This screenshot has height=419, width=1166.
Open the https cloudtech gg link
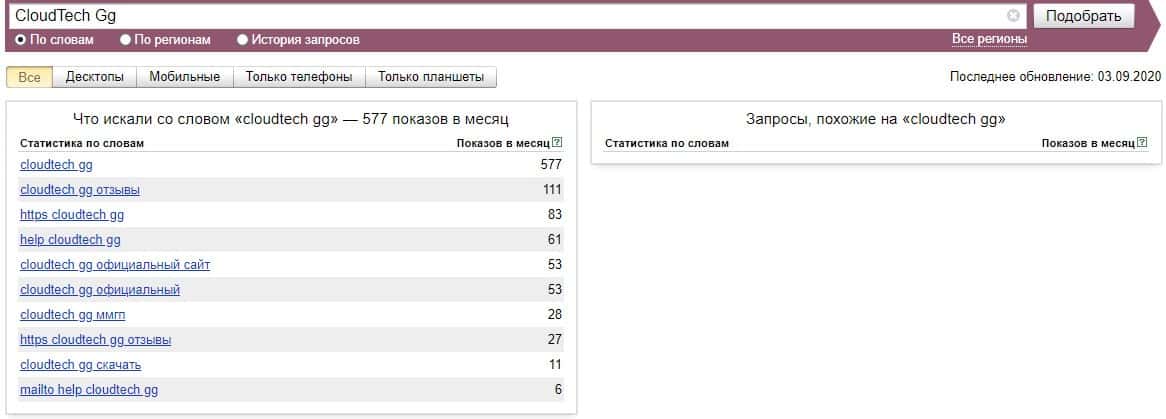point(72,215)
